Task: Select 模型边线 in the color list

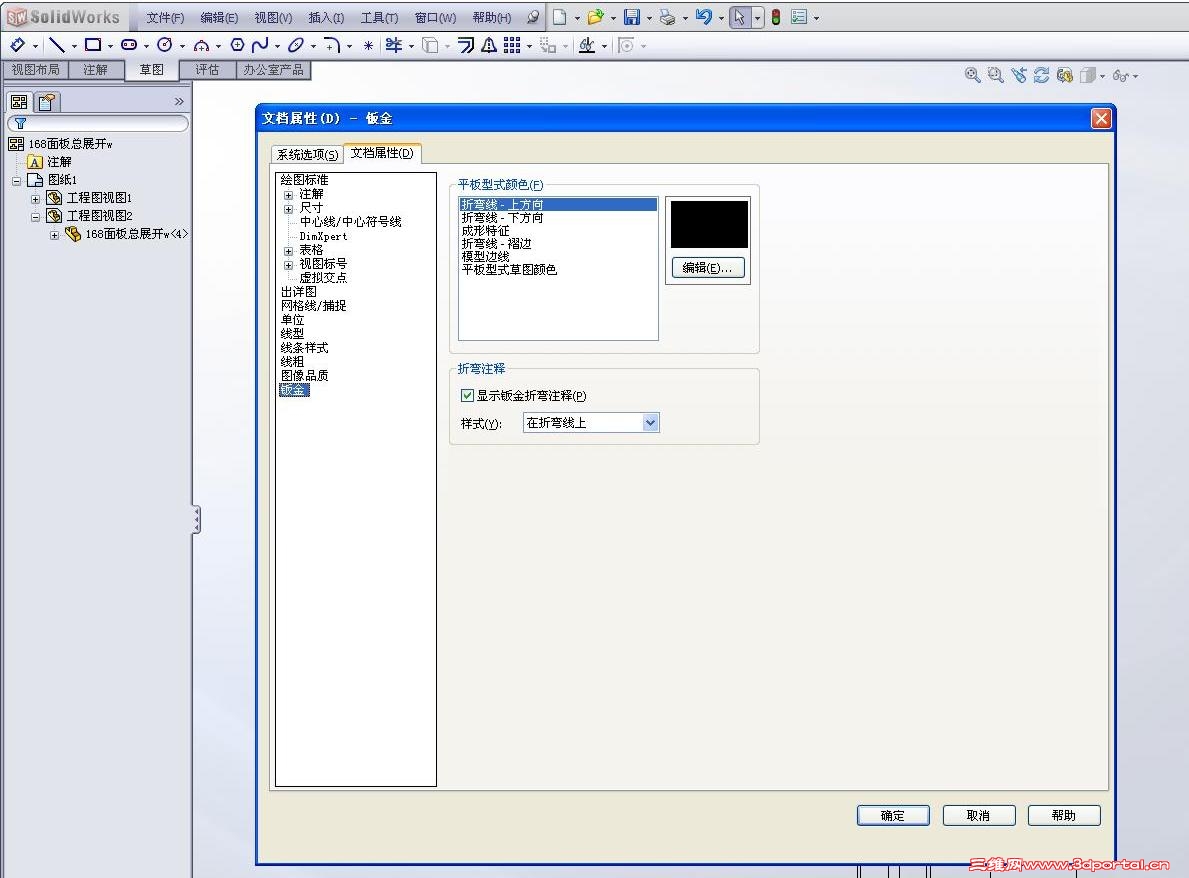Action: 485,256
